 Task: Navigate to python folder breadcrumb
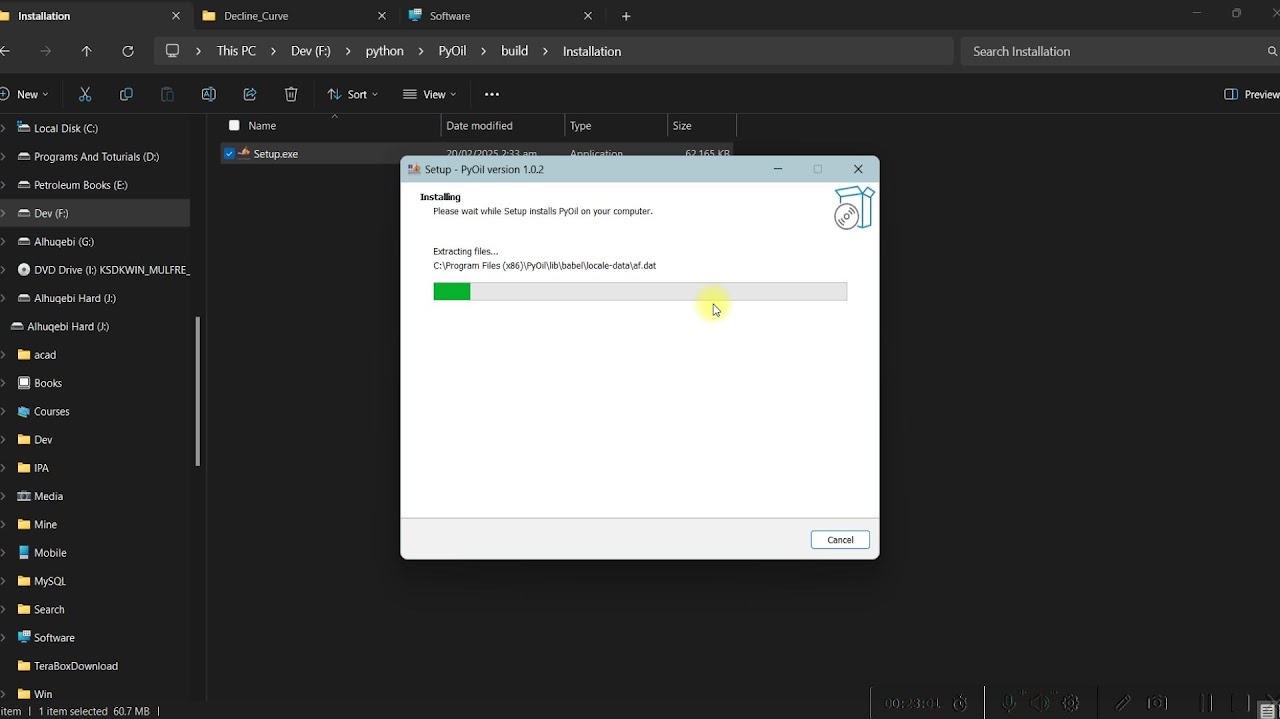pyautogui.click(x=385, y=51)
